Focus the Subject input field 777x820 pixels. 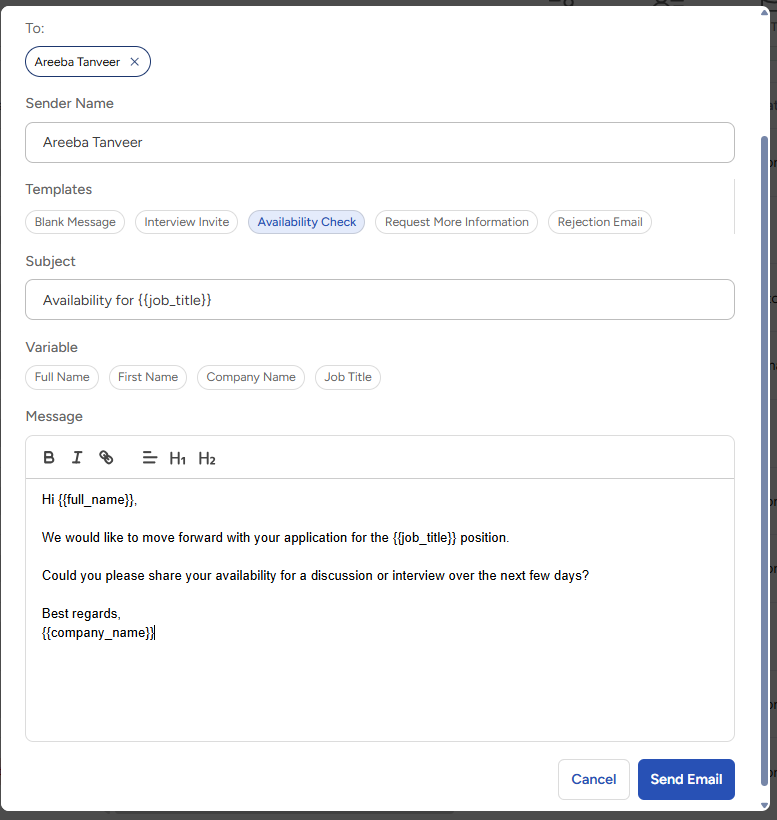coord(380,300)
